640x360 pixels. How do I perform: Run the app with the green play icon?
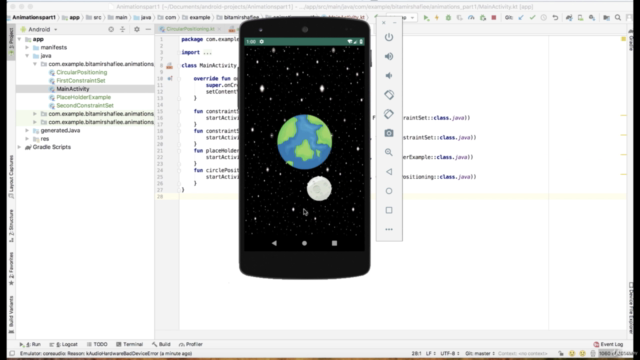click(426, 18)
